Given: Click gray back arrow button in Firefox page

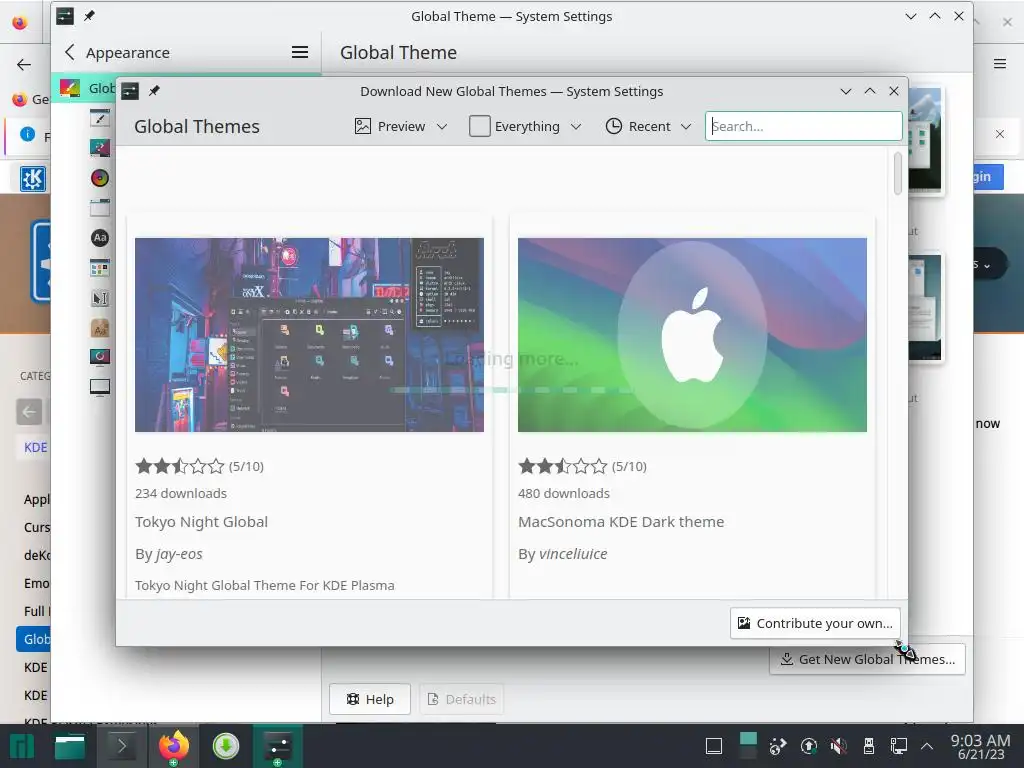Looking at the screenshot, I should 29,411.
